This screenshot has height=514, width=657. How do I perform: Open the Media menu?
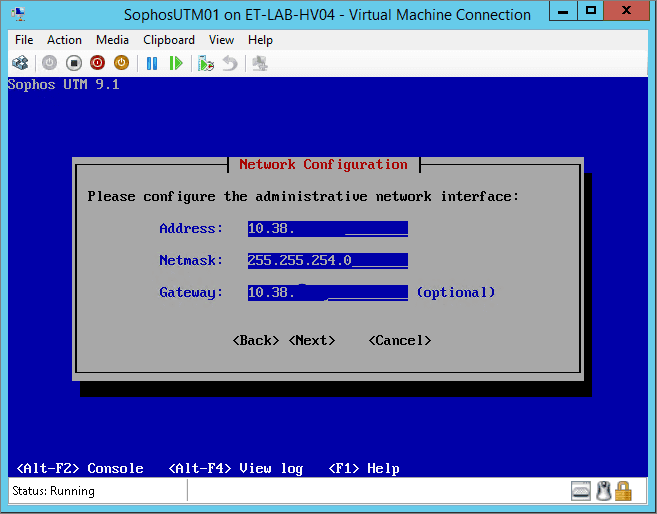click(112, 40)
